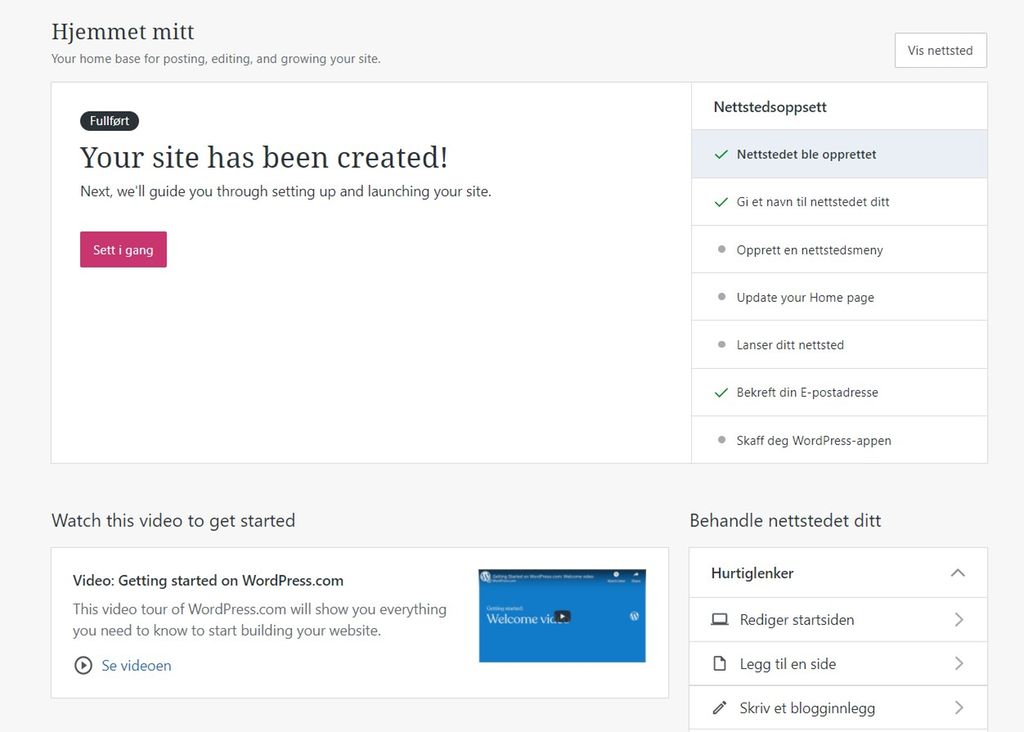Select the monitor icon beside Rediger startsiden
The height and width of the screenshot is (732, 1024).
pos(719,620)
